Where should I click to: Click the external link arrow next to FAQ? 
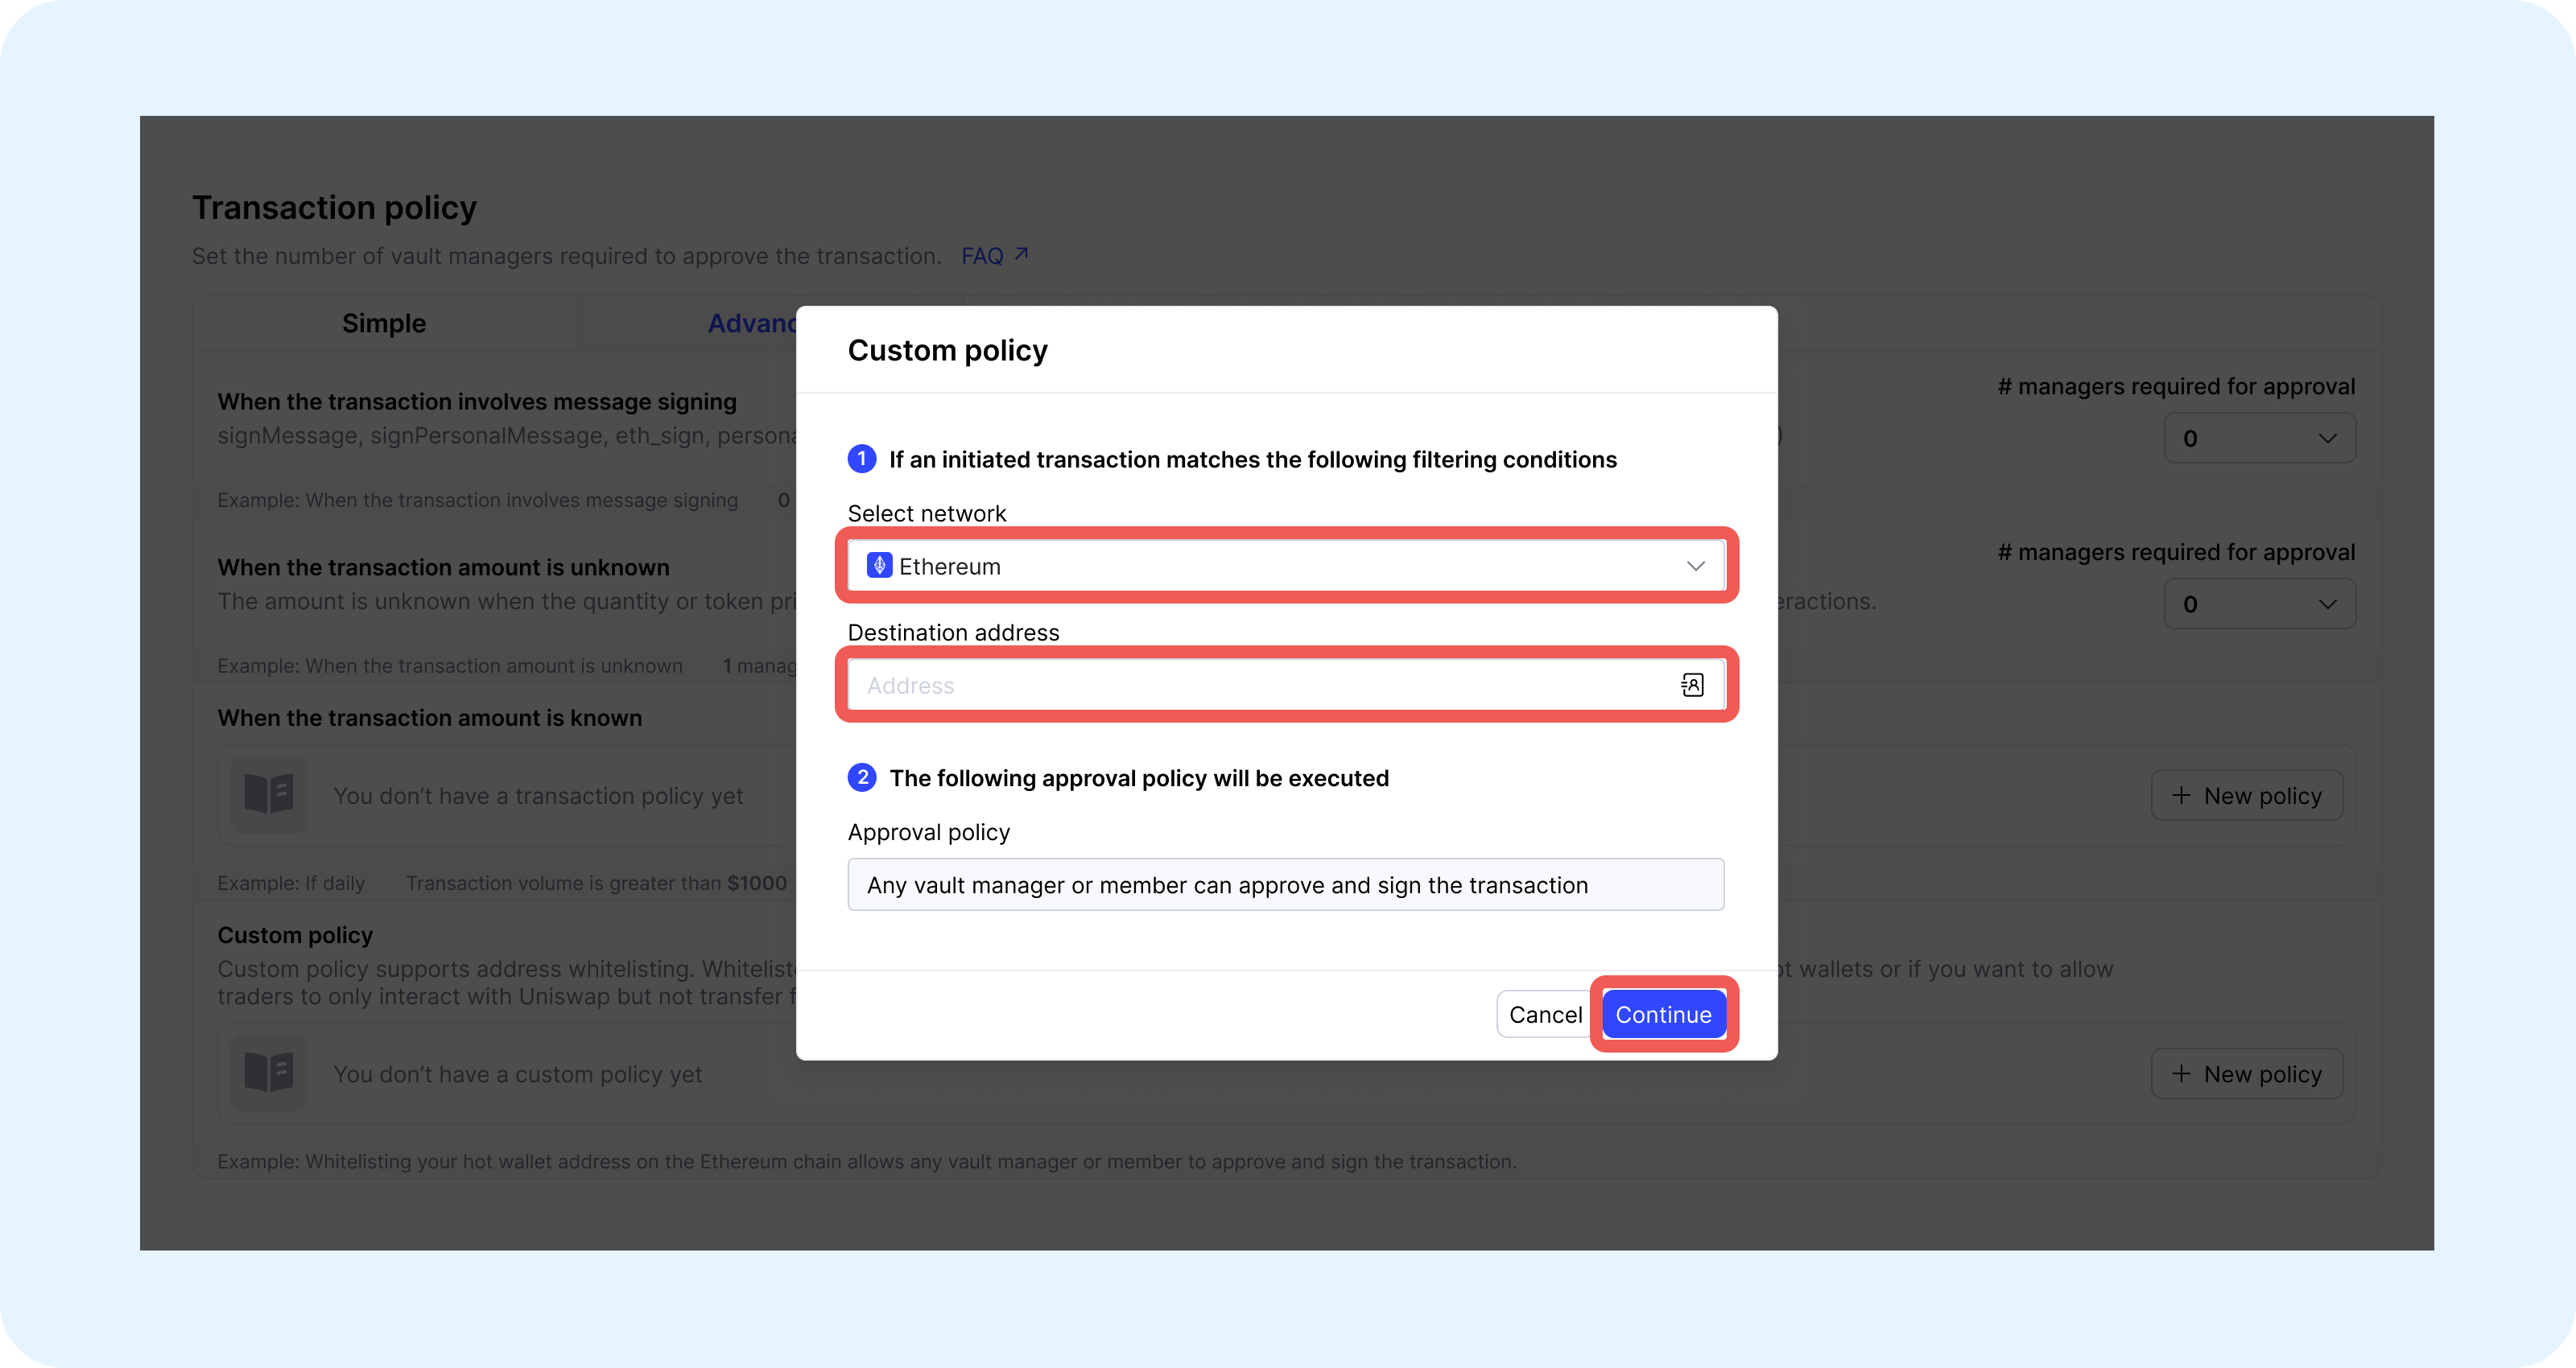pos(1021,253)
